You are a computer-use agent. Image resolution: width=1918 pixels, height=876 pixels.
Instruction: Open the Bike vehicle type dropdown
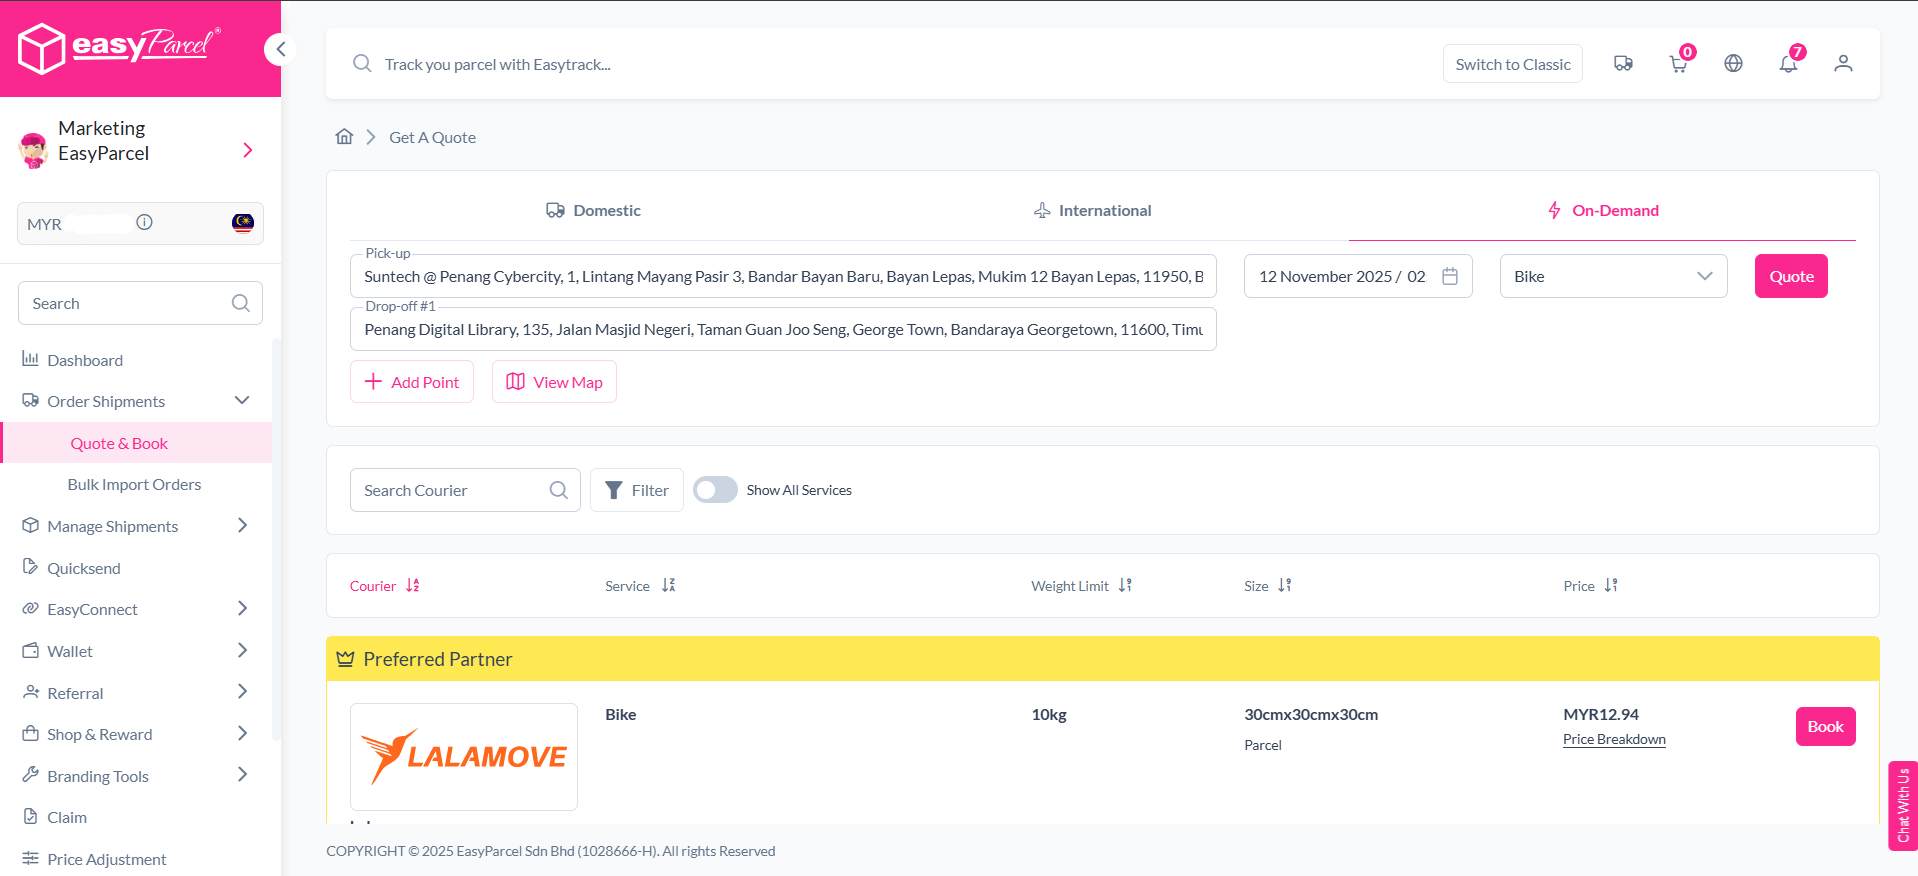(1612, 276)
